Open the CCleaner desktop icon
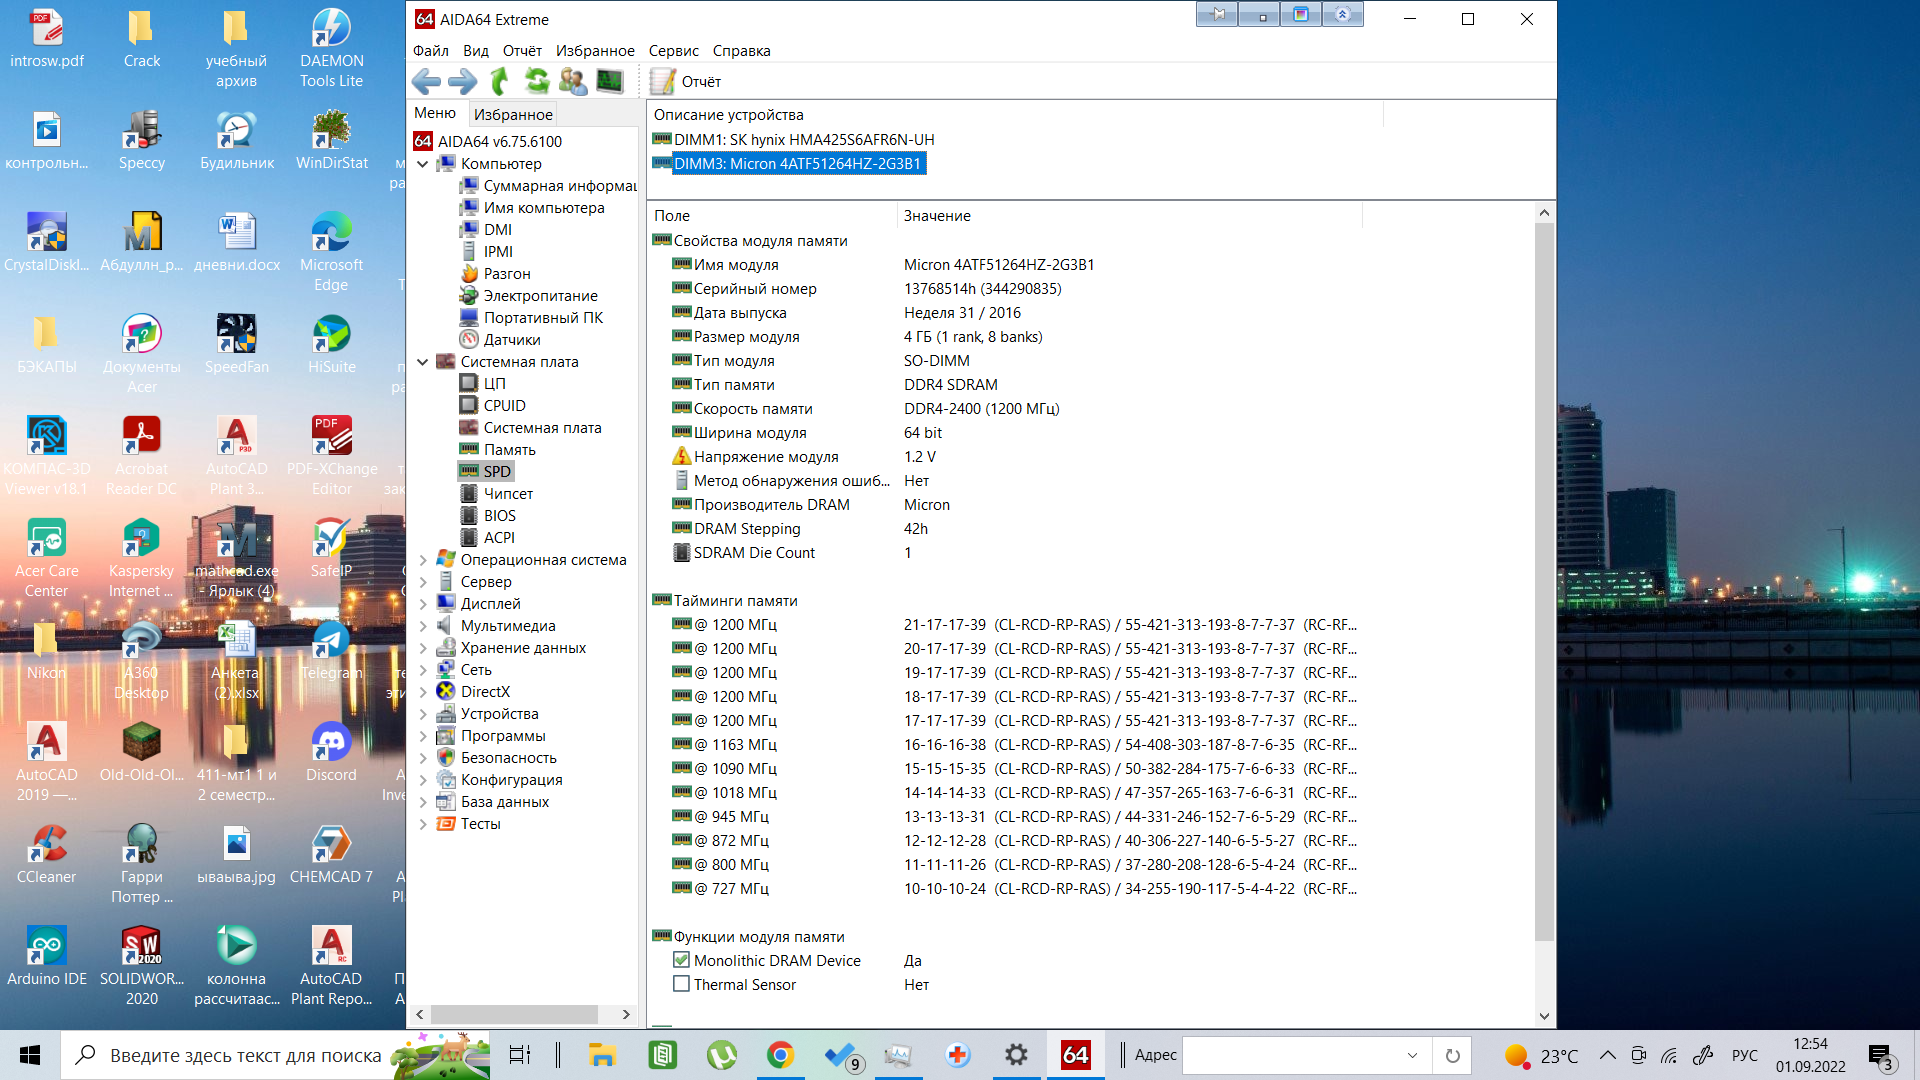Image resolution: width=1920 pixels, height=1080 pixels. [46, 854]
